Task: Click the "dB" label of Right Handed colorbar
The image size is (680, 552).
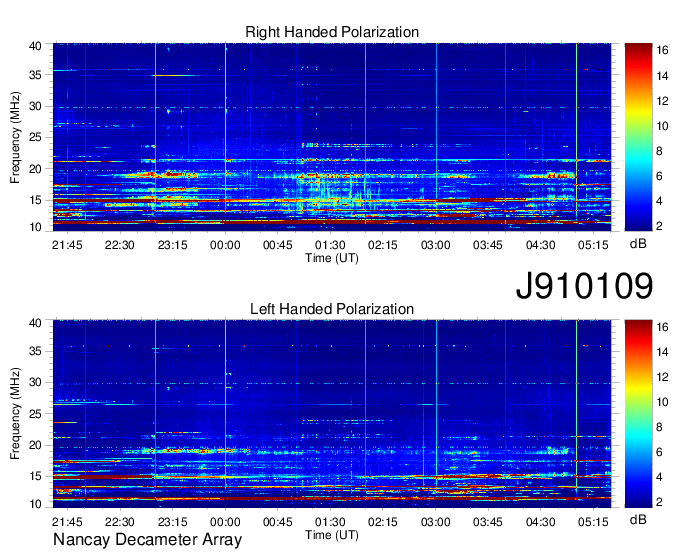Action: click(638, 244)
